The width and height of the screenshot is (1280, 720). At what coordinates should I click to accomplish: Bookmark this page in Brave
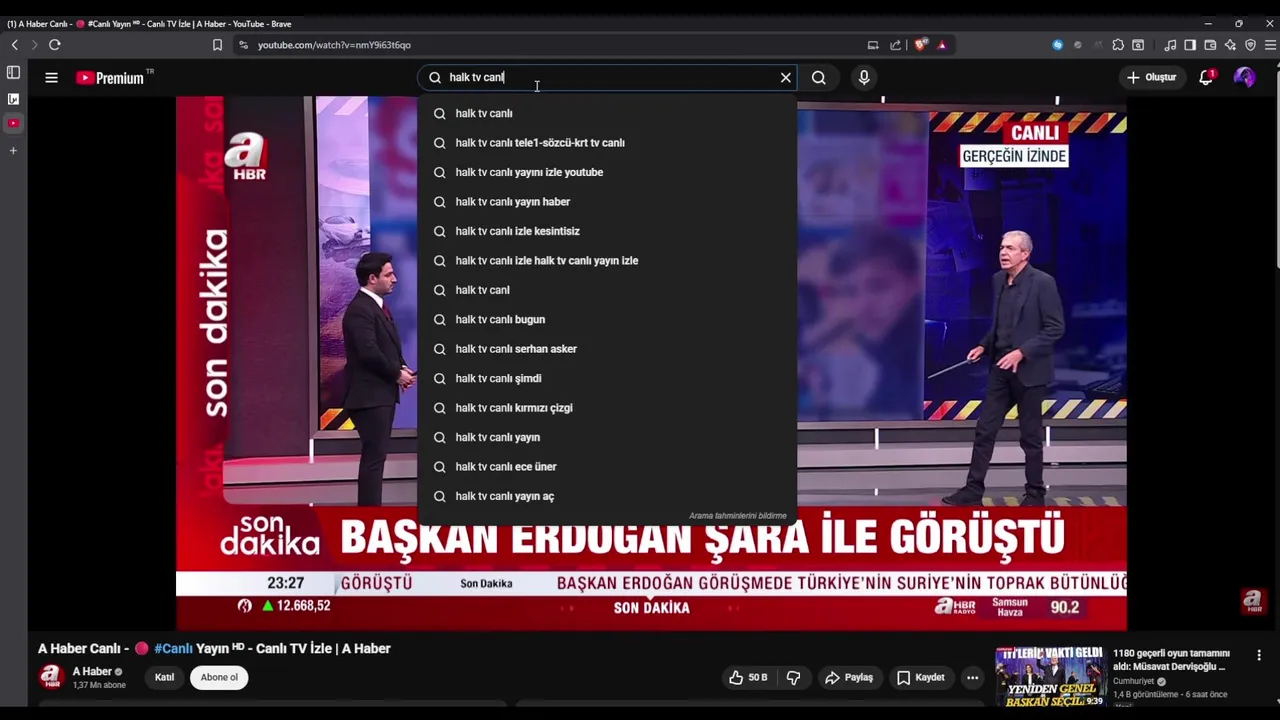click(217, 45)
